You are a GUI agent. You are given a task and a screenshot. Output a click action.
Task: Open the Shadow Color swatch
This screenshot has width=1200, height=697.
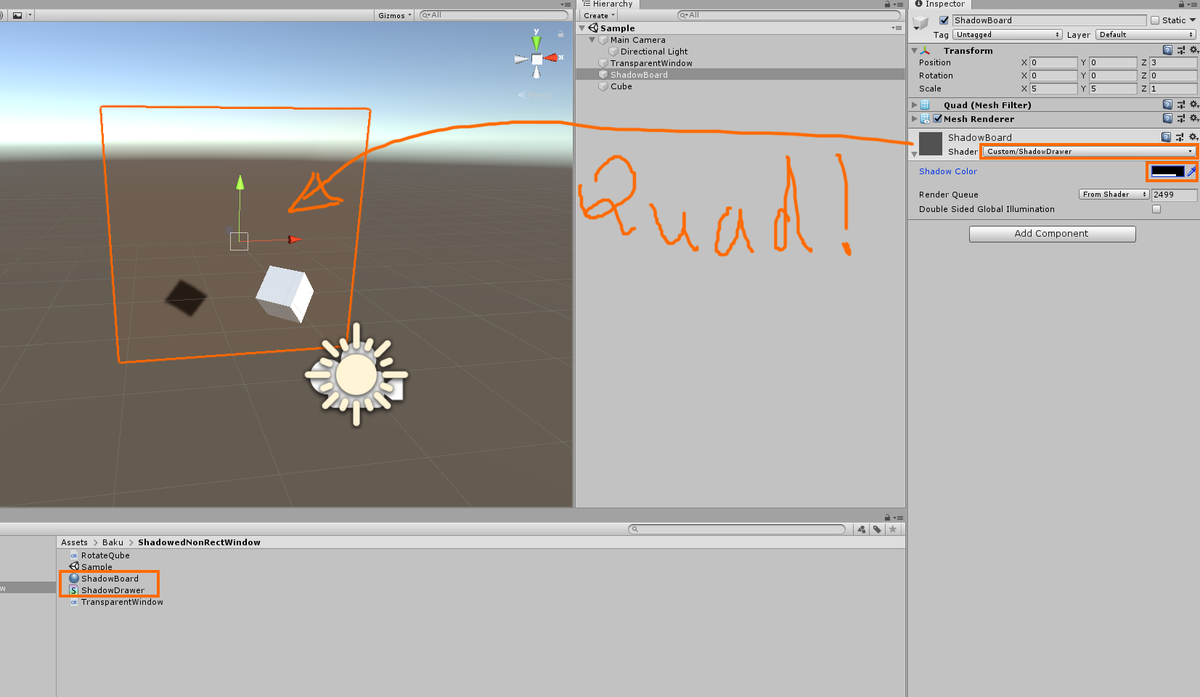(1167, 171)
